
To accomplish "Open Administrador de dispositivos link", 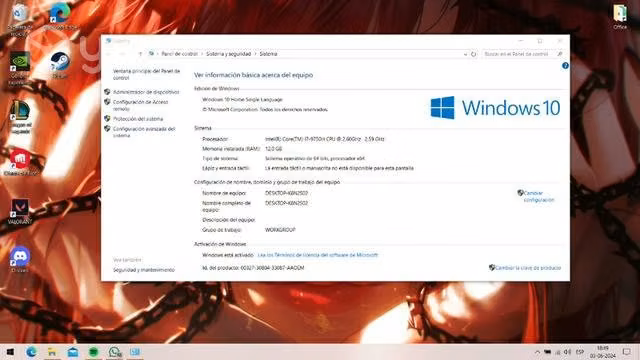I will pos(146,92).
